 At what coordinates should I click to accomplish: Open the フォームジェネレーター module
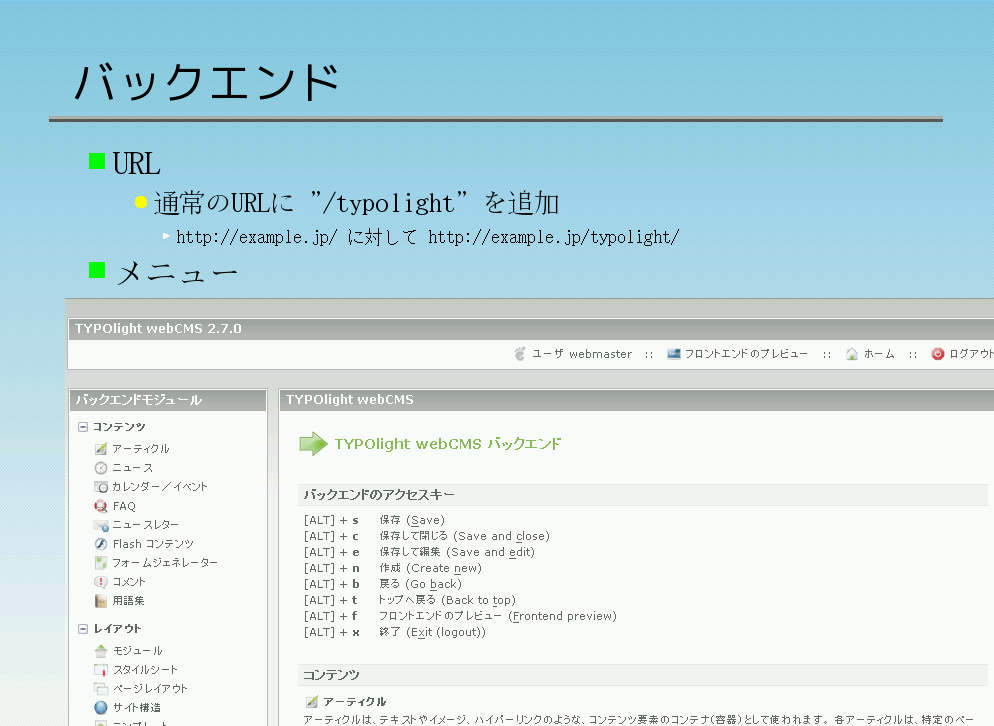(x=165, y=562)
